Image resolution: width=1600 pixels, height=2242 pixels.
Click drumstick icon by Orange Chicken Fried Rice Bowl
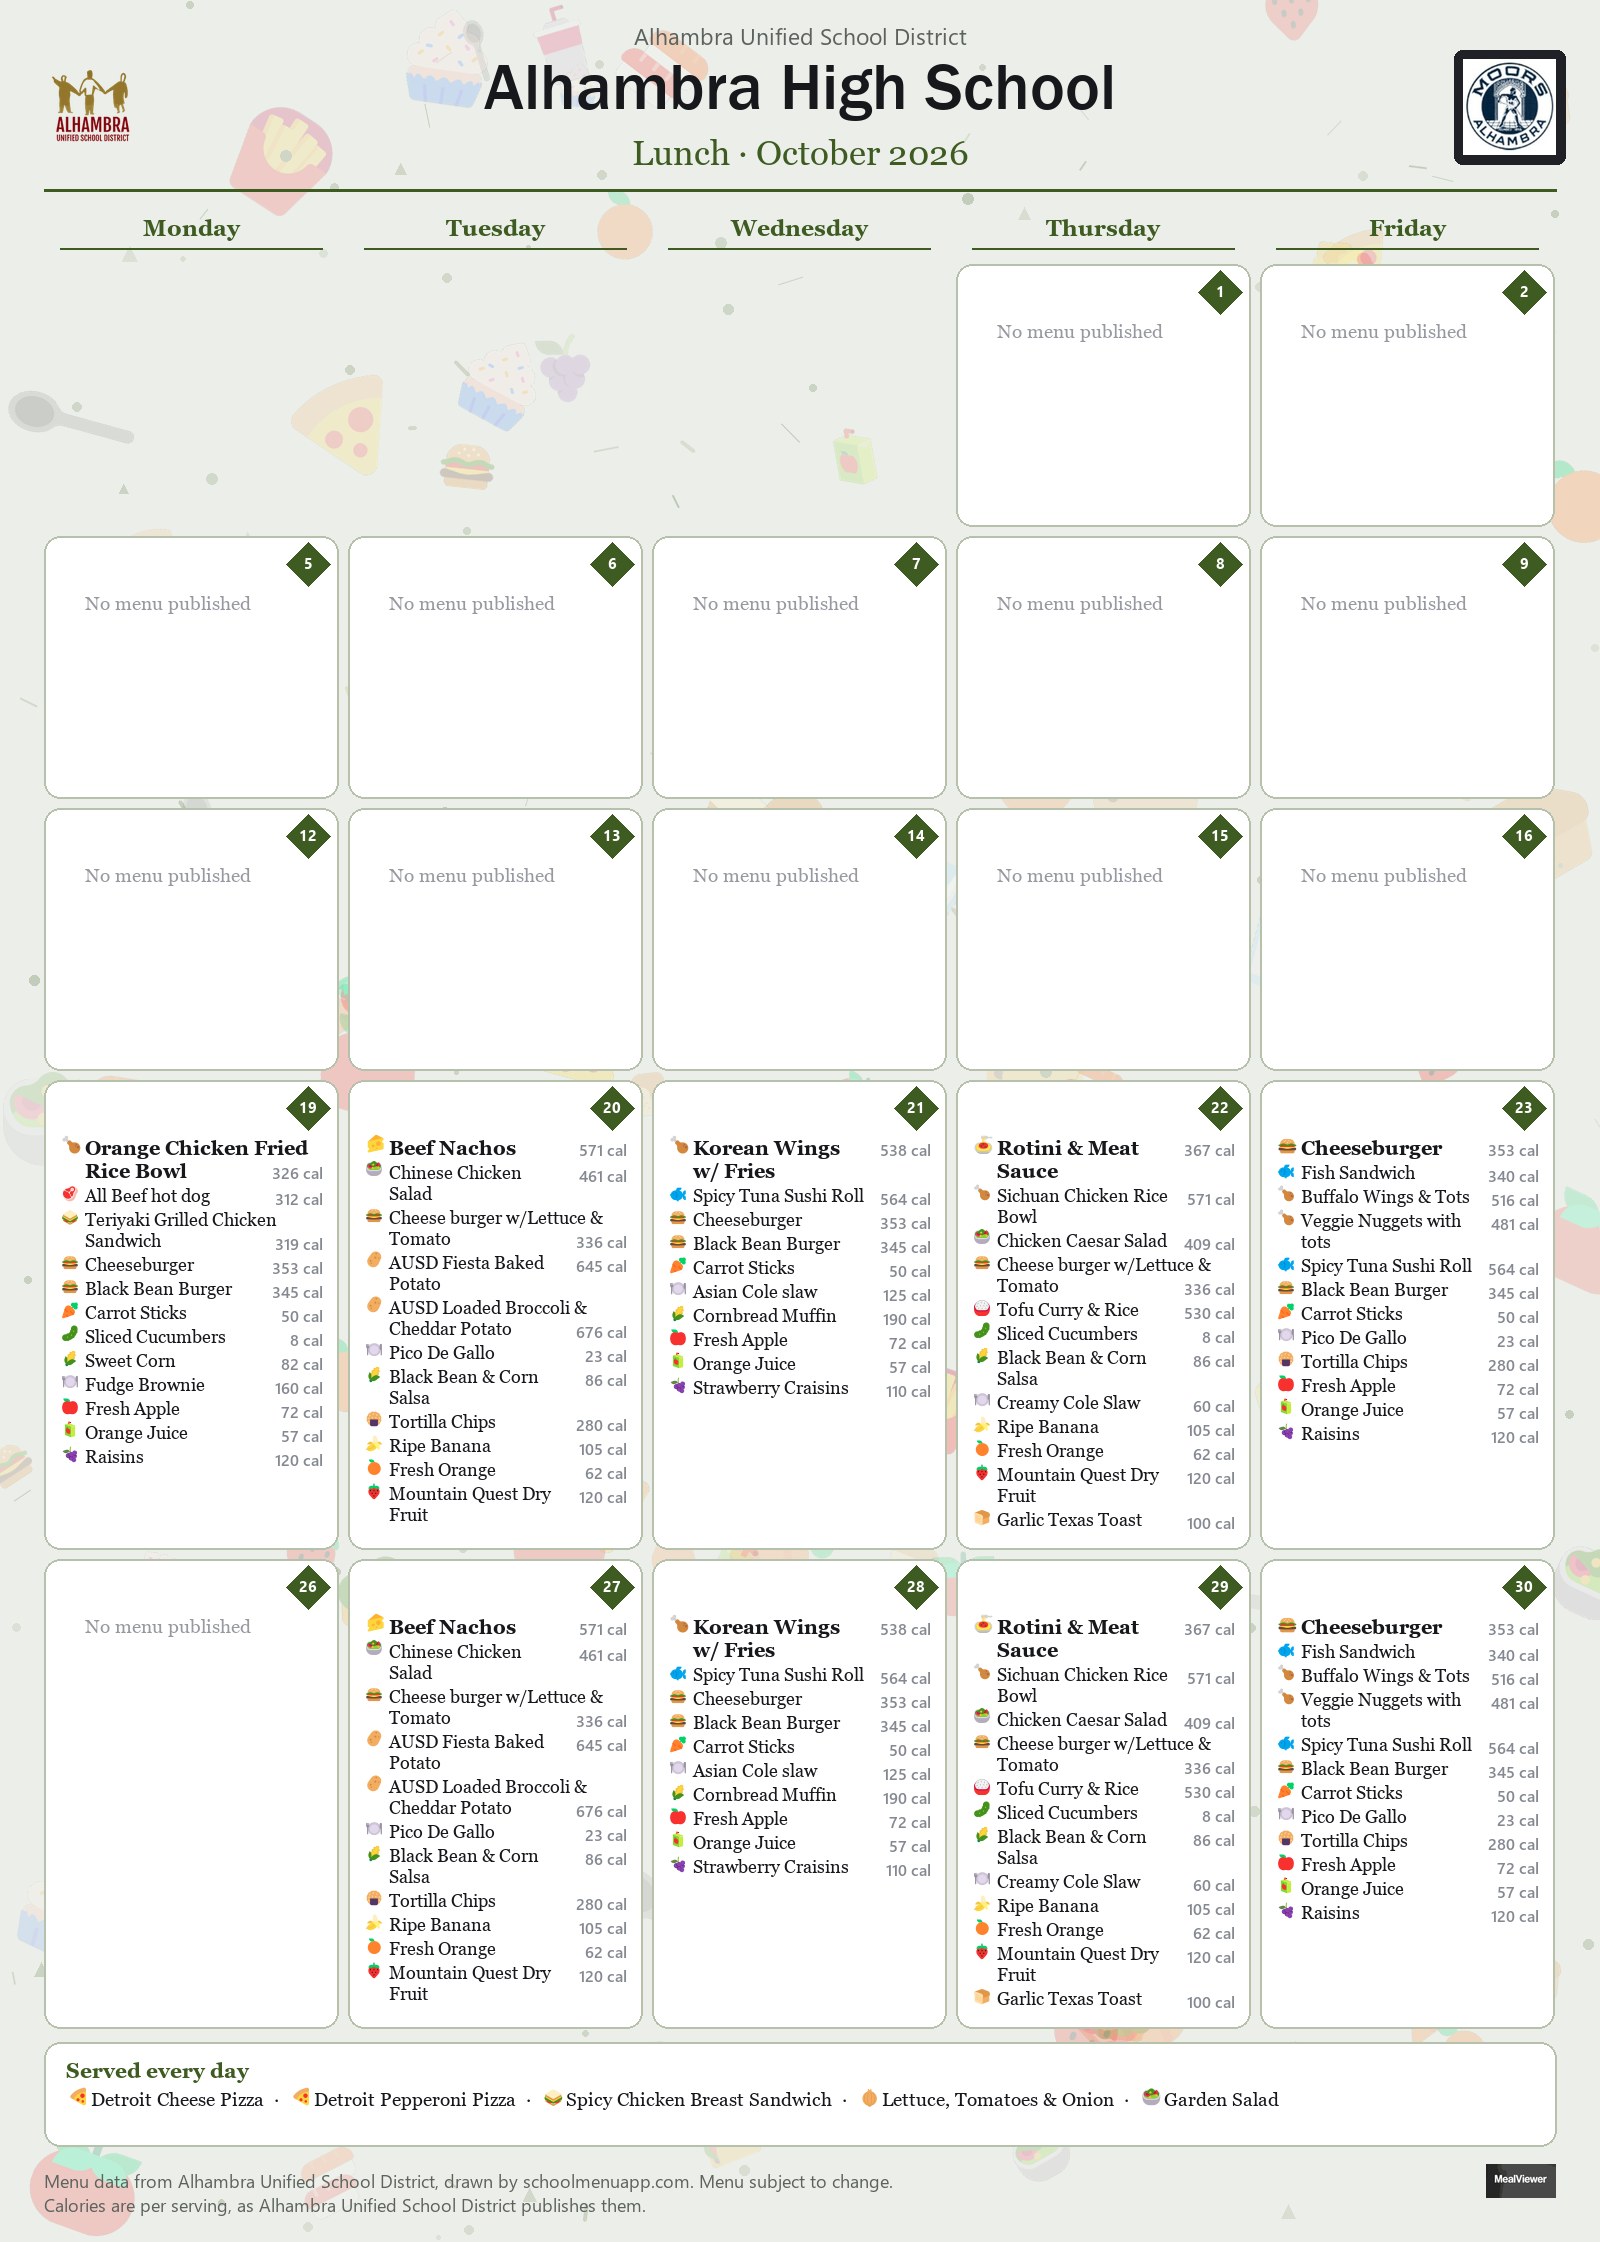(x=71, y=1145)
